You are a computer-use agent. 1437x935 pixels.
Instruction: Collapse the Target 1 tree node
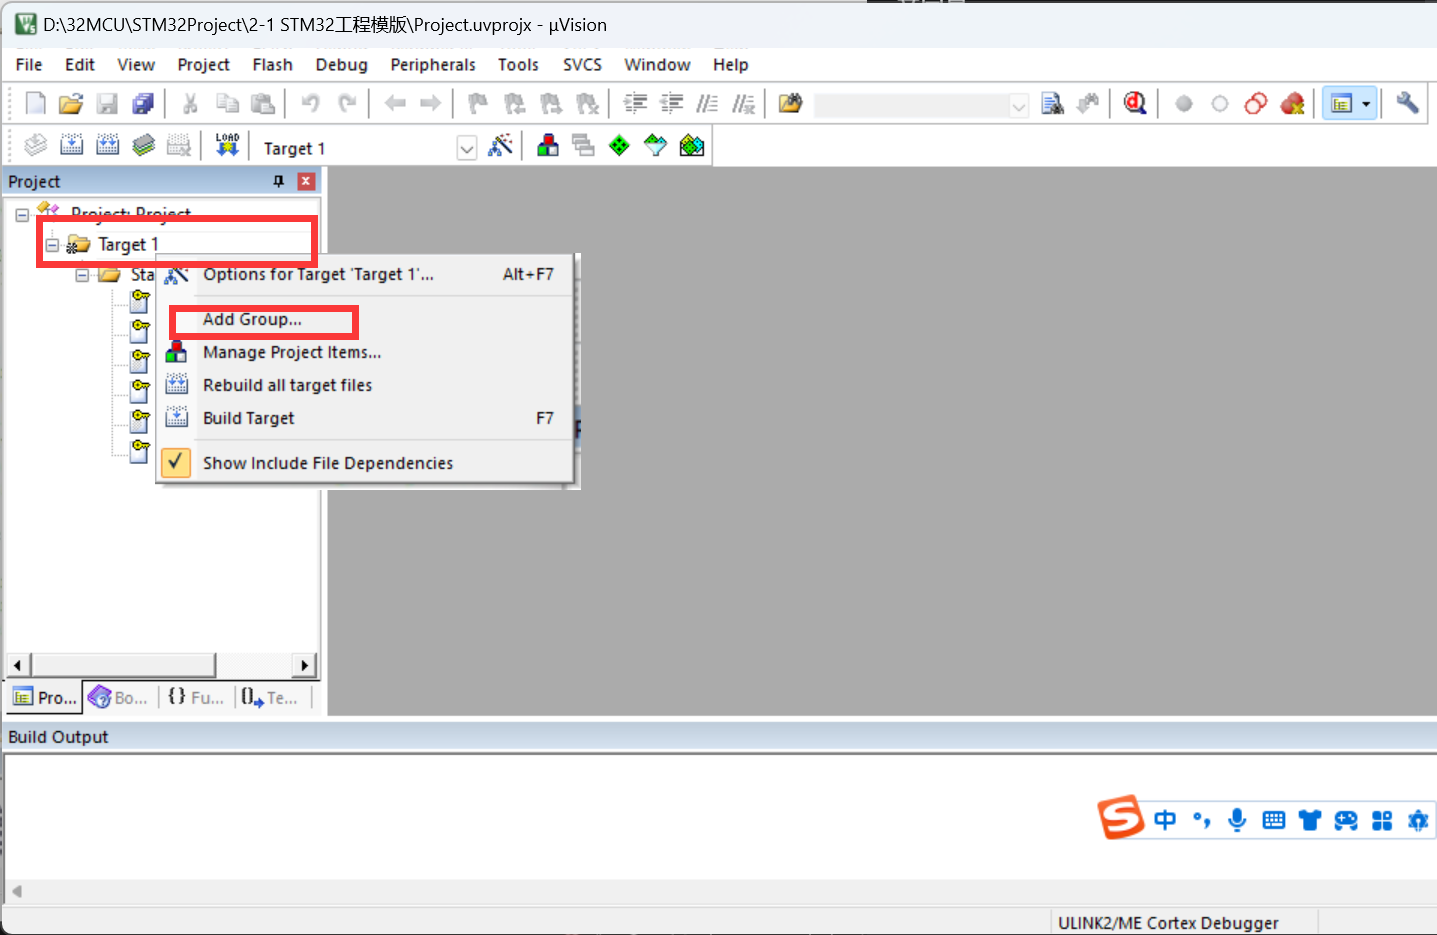52,244
